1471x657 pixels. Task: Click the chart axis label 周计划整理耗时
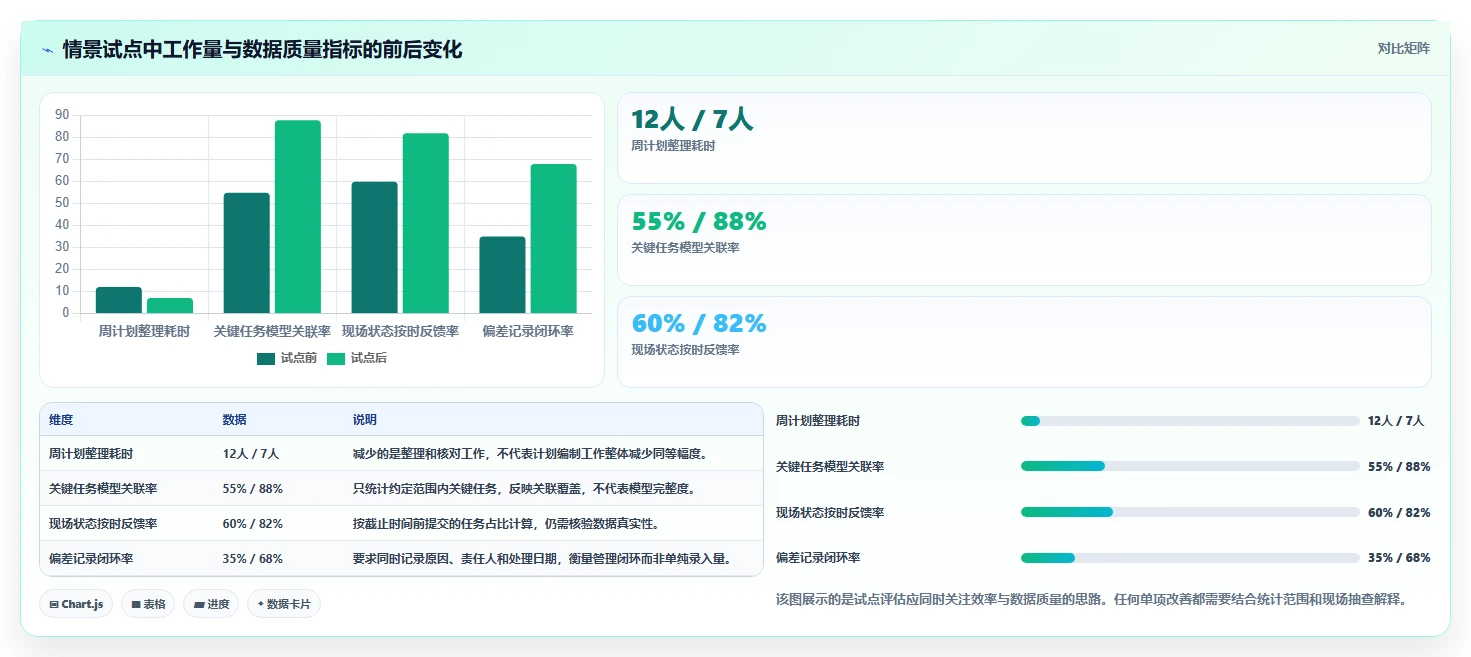(144, 331)
